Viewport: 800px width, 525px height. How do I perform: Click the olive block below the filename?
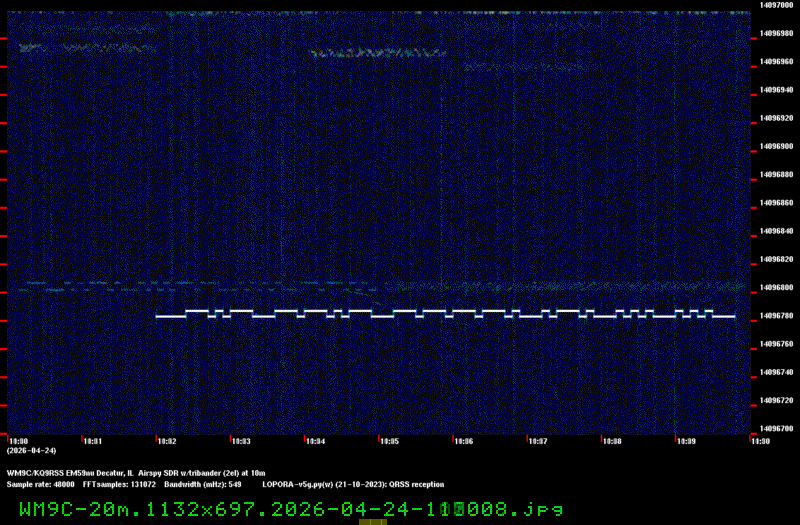click(x=372, y=521)
